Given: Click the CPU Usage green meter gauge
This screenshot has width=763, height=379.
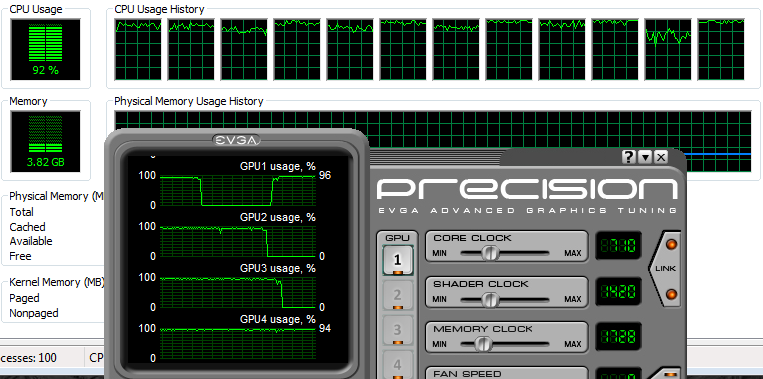Looking at the screenshot, I should pos(45,50).
